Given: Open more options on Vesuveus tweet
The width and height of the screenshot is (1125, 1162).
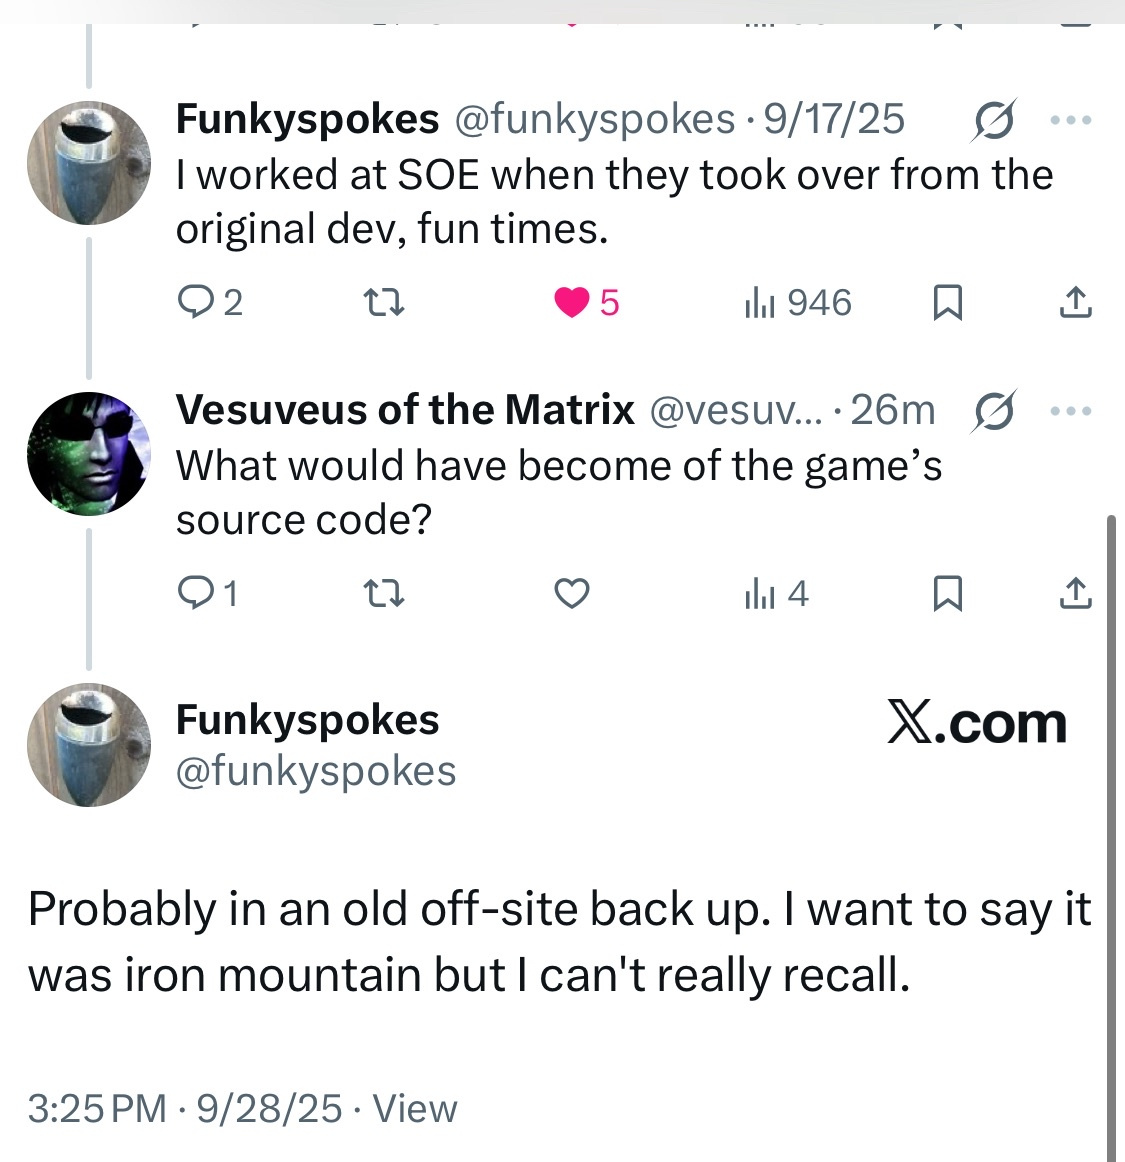Looking at the screenshot, I should click(1072, 411).
